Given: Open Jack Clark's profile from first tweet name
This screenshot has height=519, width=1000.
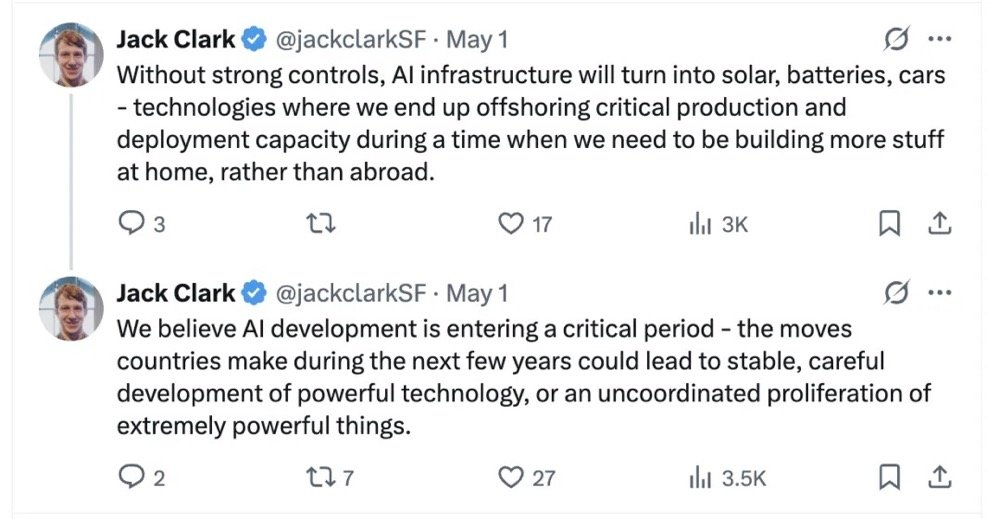Looking at the screenshot, I should 176,40.
